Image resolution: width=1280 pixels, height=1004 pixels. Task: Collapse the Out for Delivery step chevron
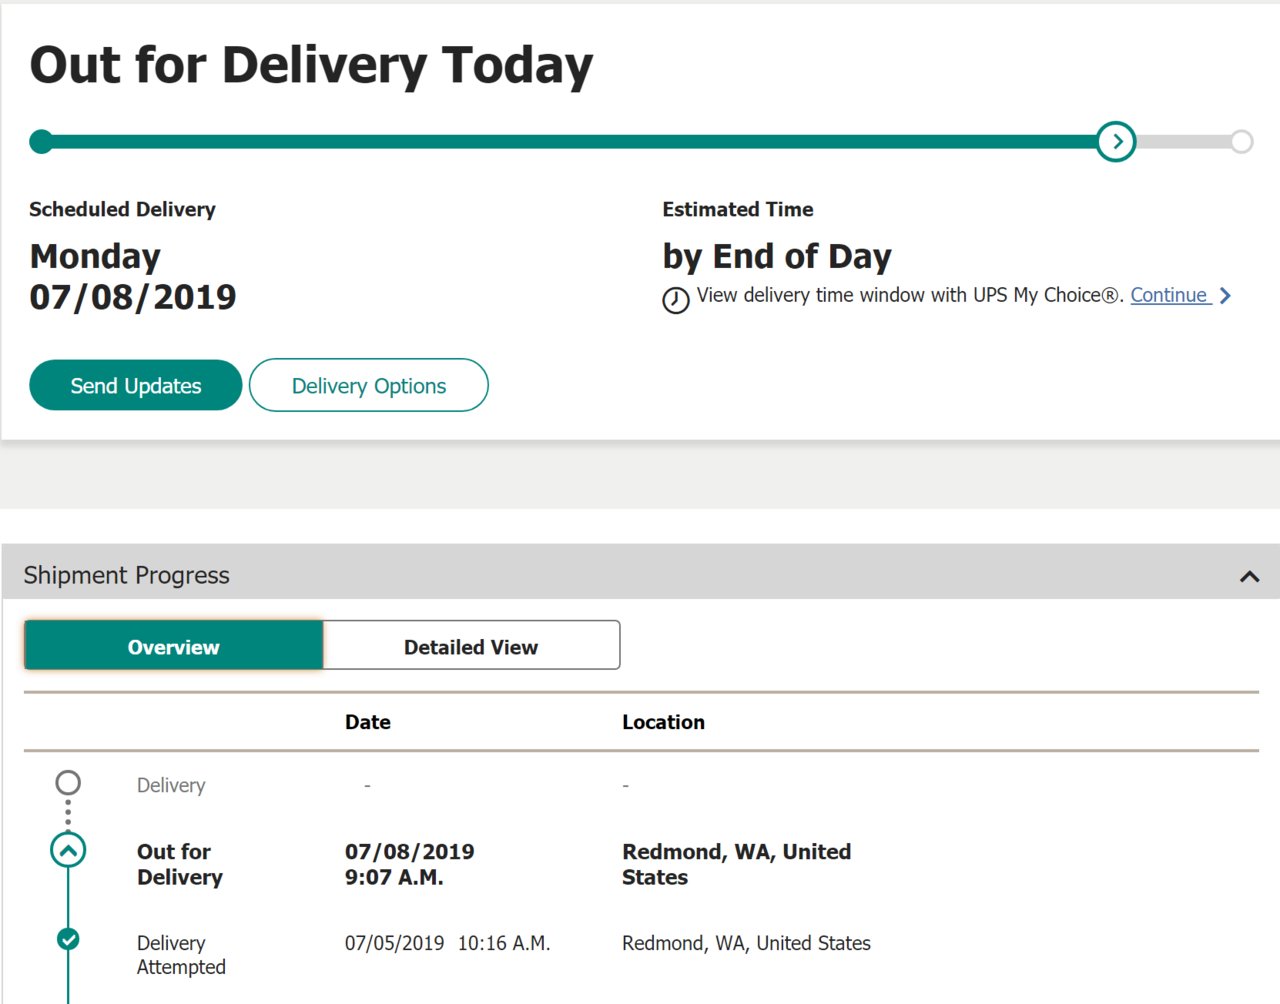pos(68,851)
